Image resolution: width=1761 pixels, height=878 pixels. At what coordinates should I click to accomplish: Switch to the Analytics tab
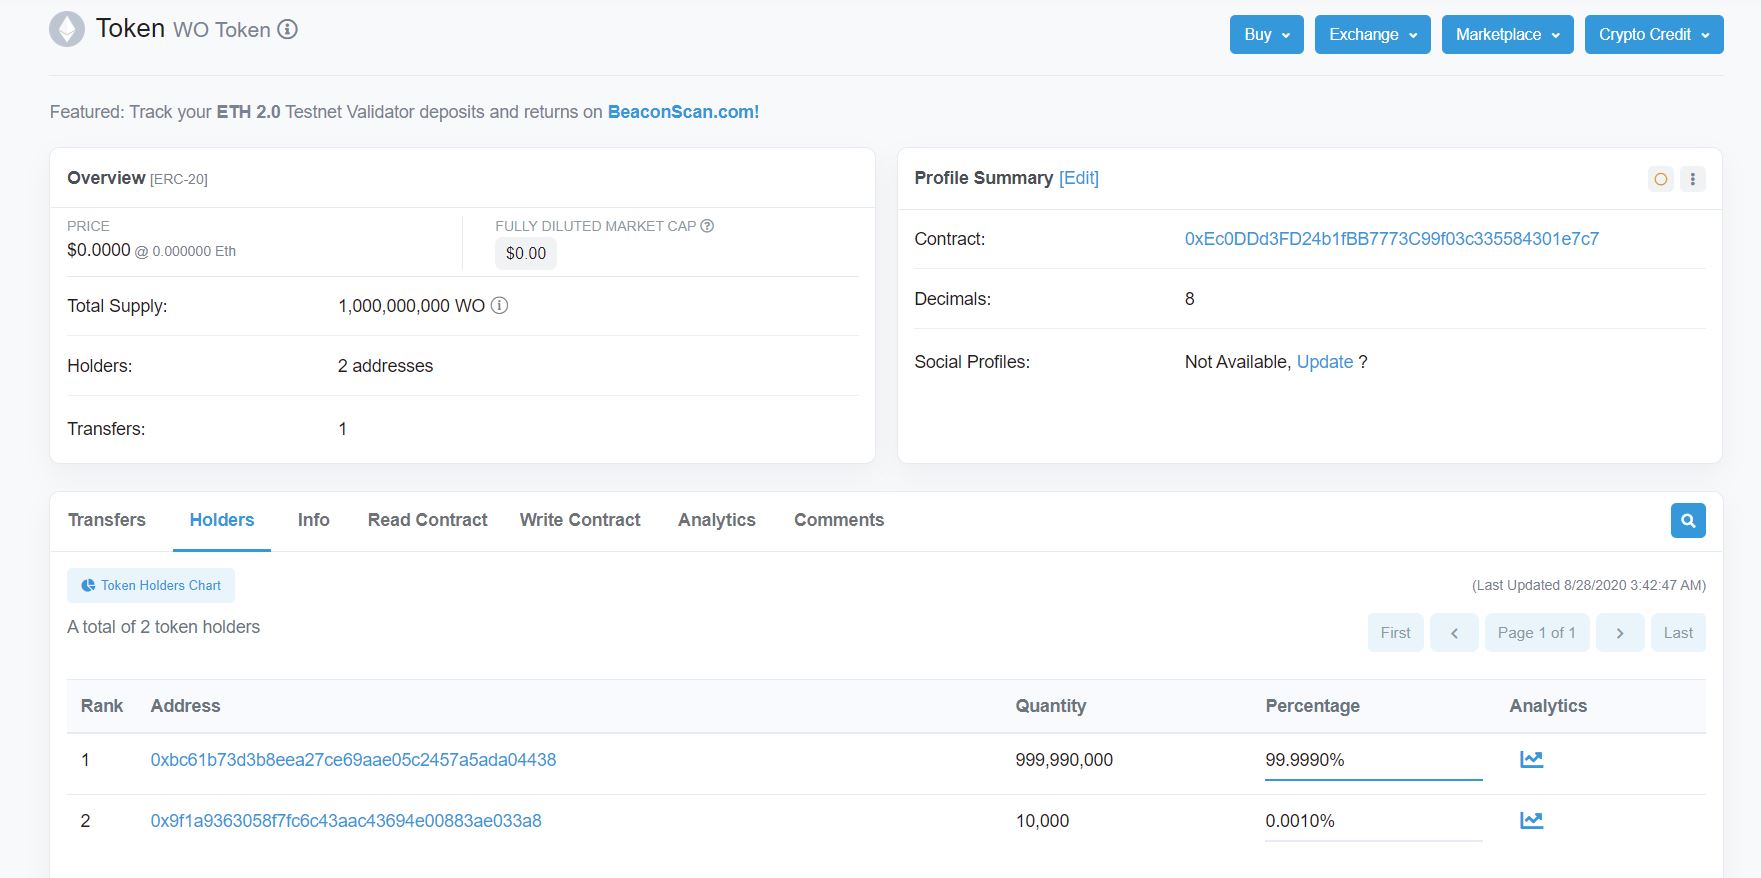(717, 520)
